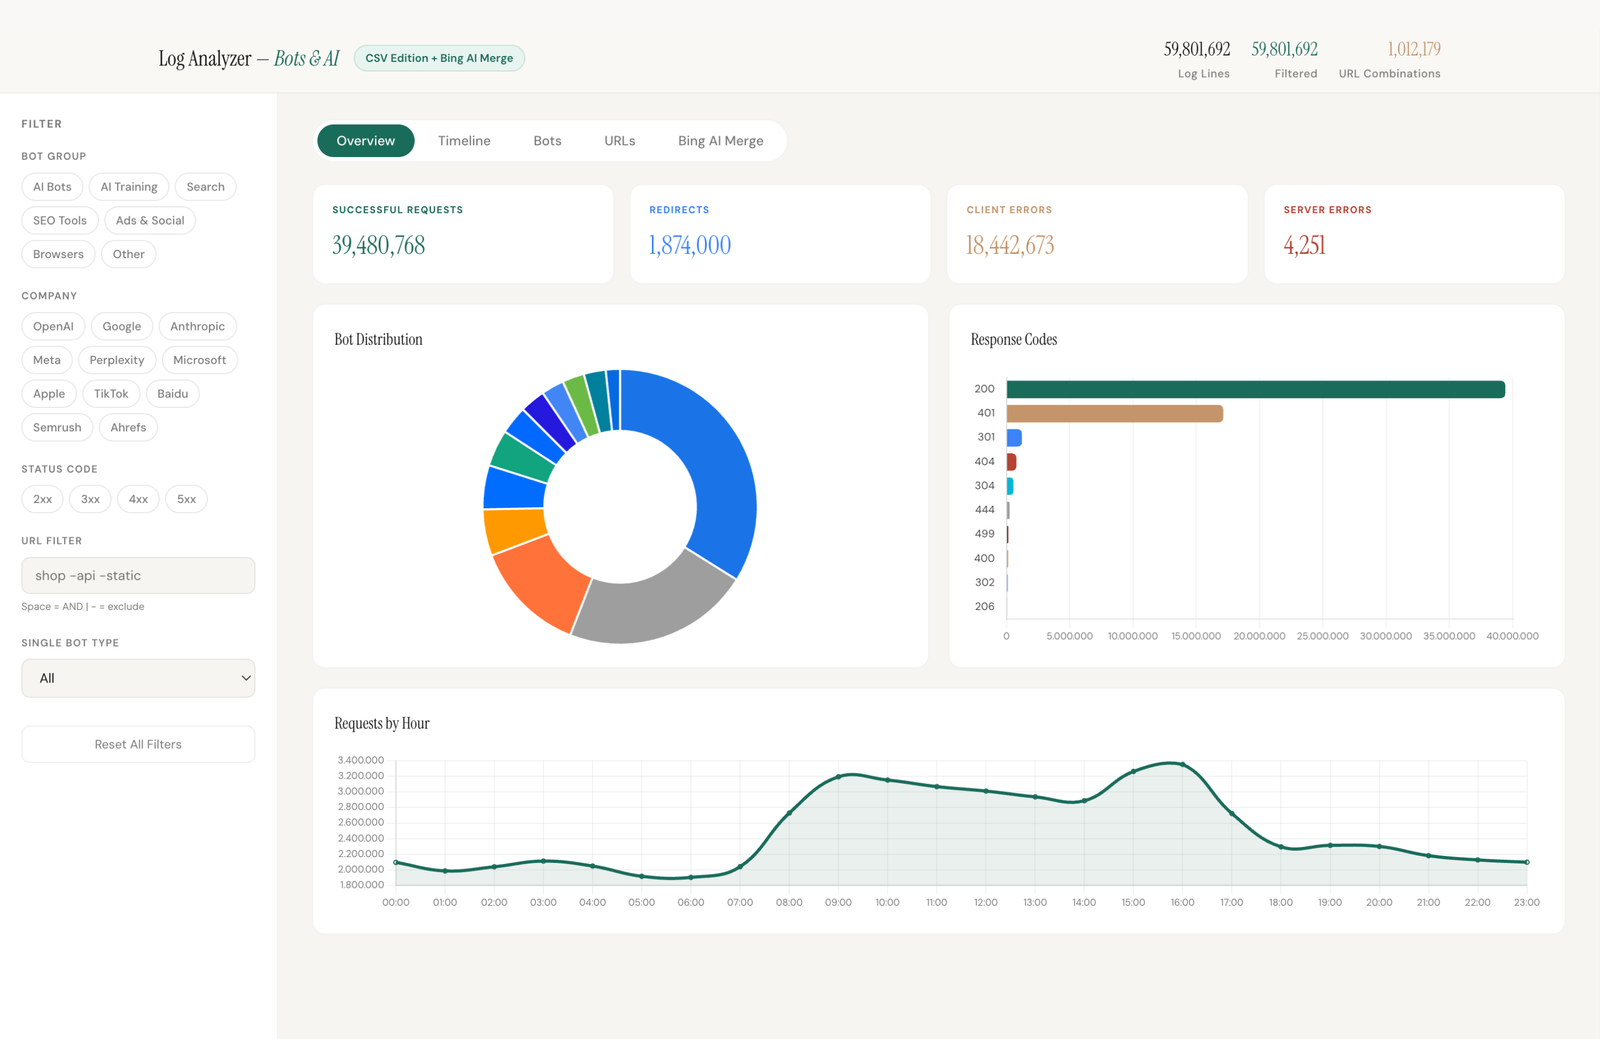This screenshot has height=1039, width=1600.
Task: Open the Single Bot Type dropdown
Action: point(138,678)
